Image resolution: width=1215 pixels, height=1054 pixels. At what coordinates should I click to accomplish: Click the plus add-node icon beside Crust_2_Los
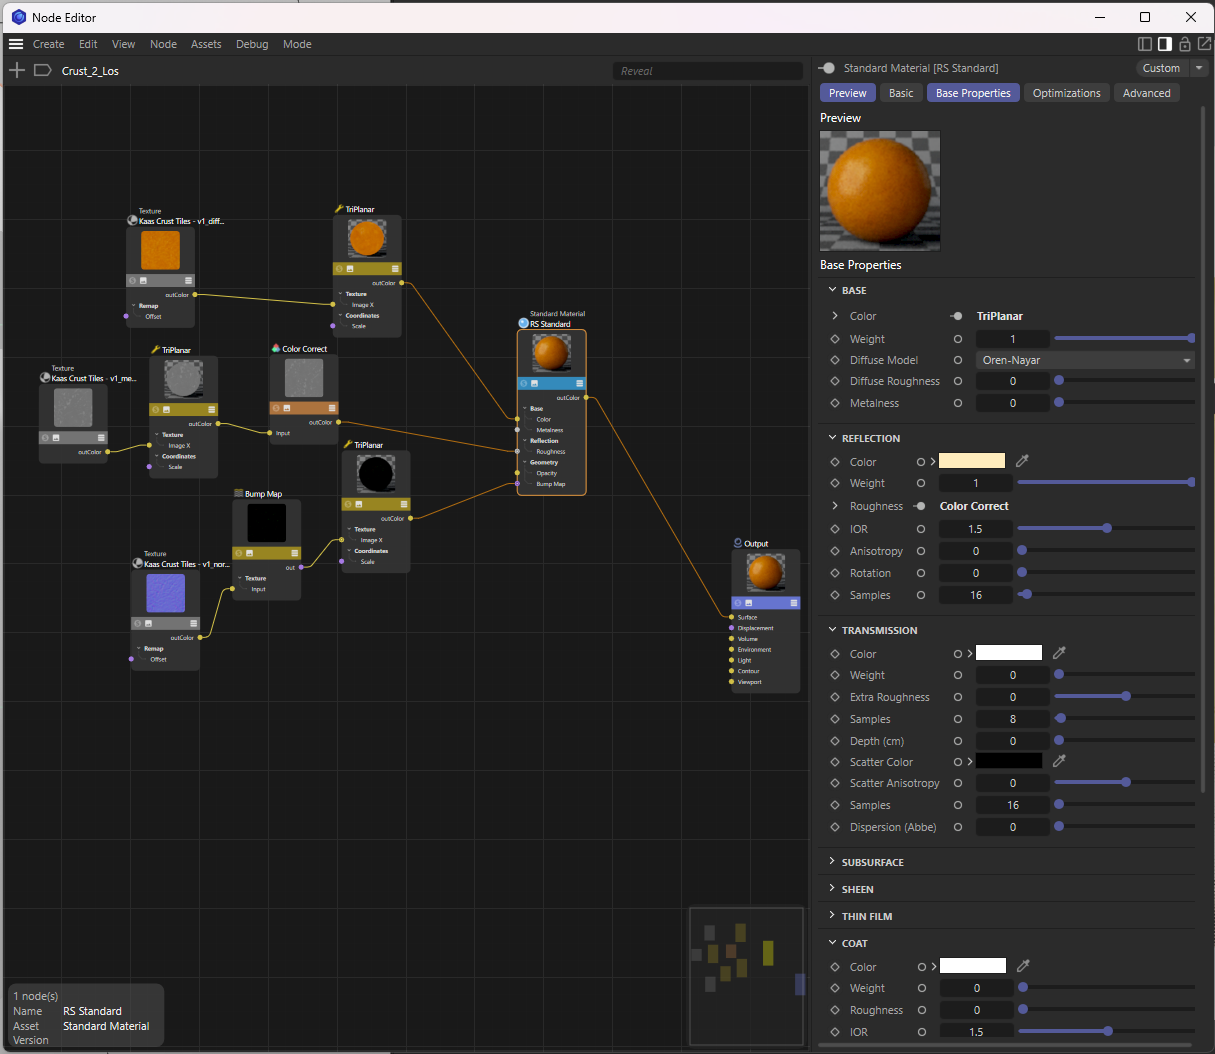(17, 70)
